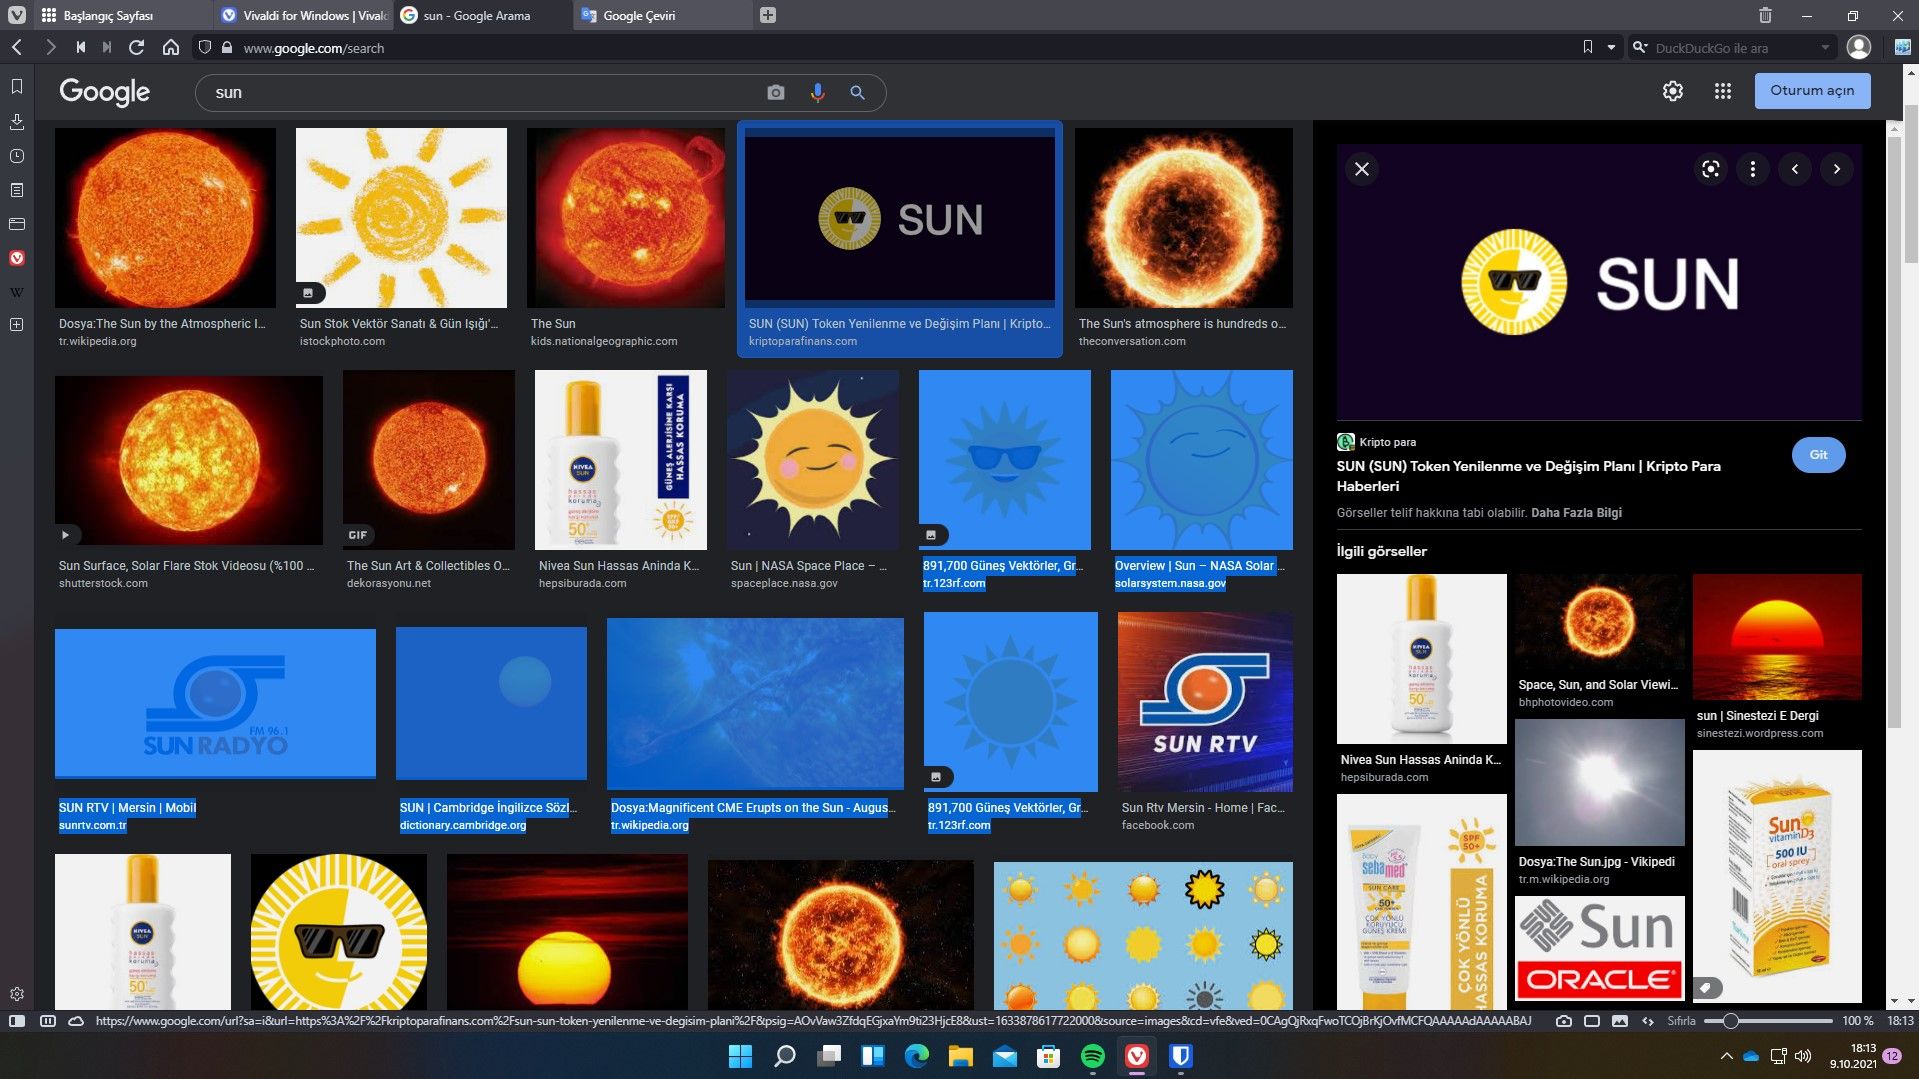The width and height of the screenshot is (1919, 1079).
Task: Click the rewind history button
Action: 80,47
